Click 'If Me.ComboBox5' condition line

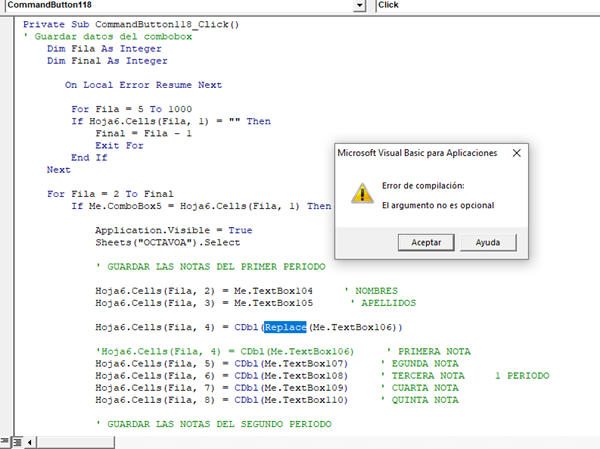click(201, 206)
